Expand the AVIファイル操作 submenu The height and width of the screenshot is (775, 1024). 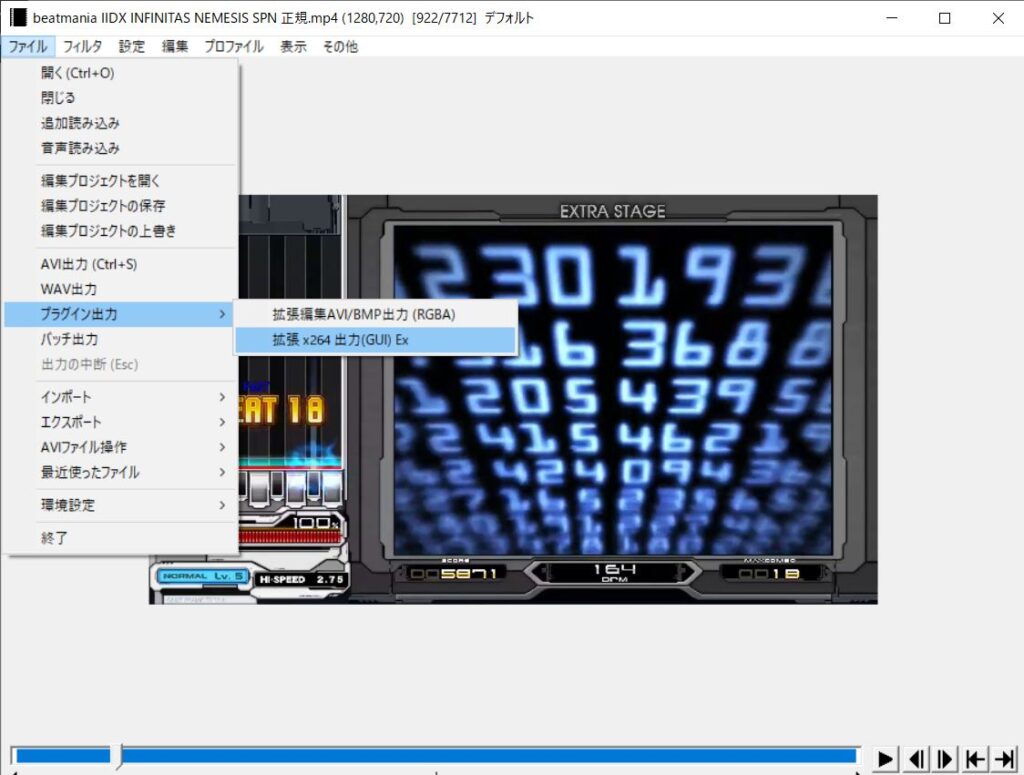tap(121, 447)
